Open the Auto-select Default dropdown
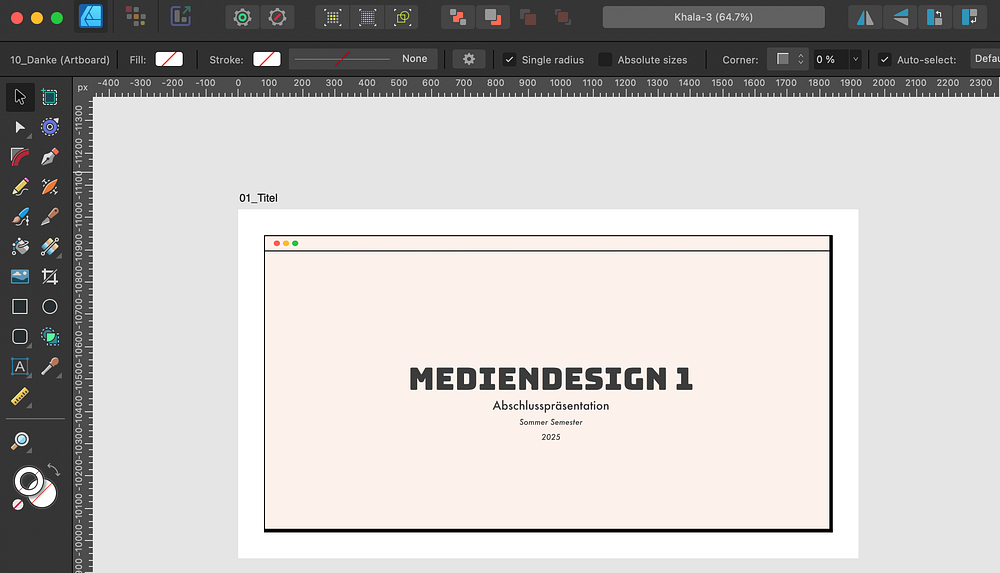This screenshot has height=573, width=1000. 985,59
